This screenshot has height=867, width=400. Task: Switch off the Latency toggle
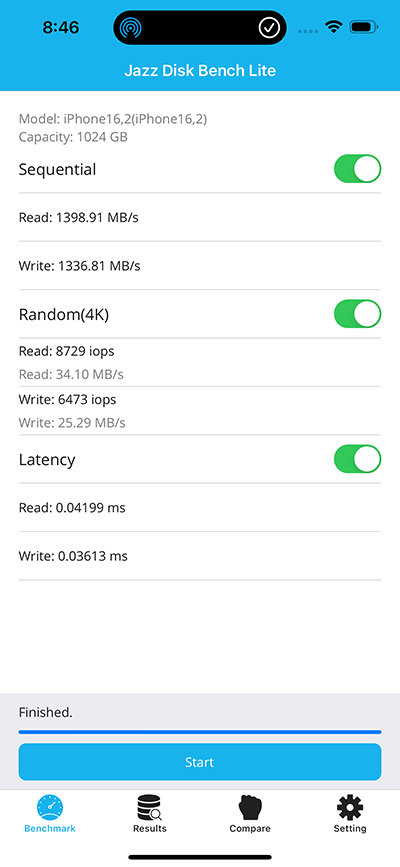point(357,459)
